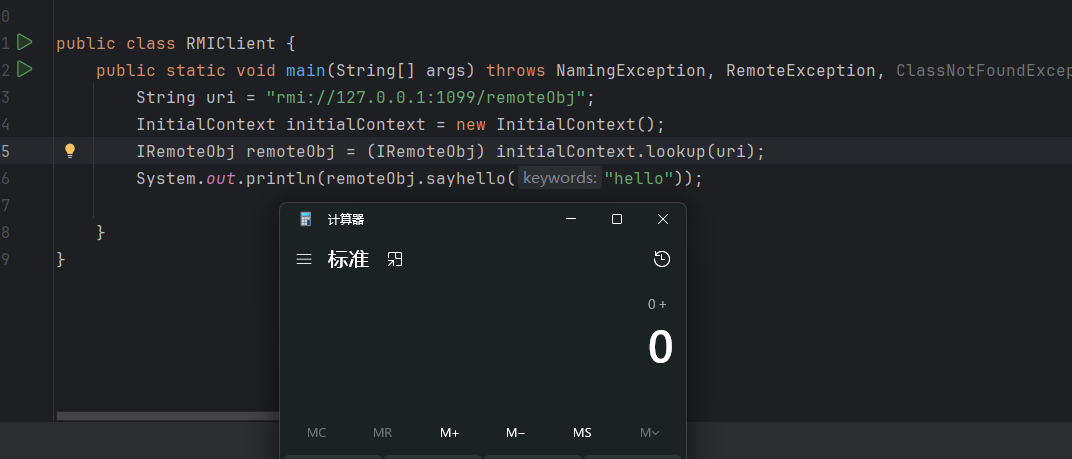Open the Calculator hamburger navigation menu

pos(304,260)
